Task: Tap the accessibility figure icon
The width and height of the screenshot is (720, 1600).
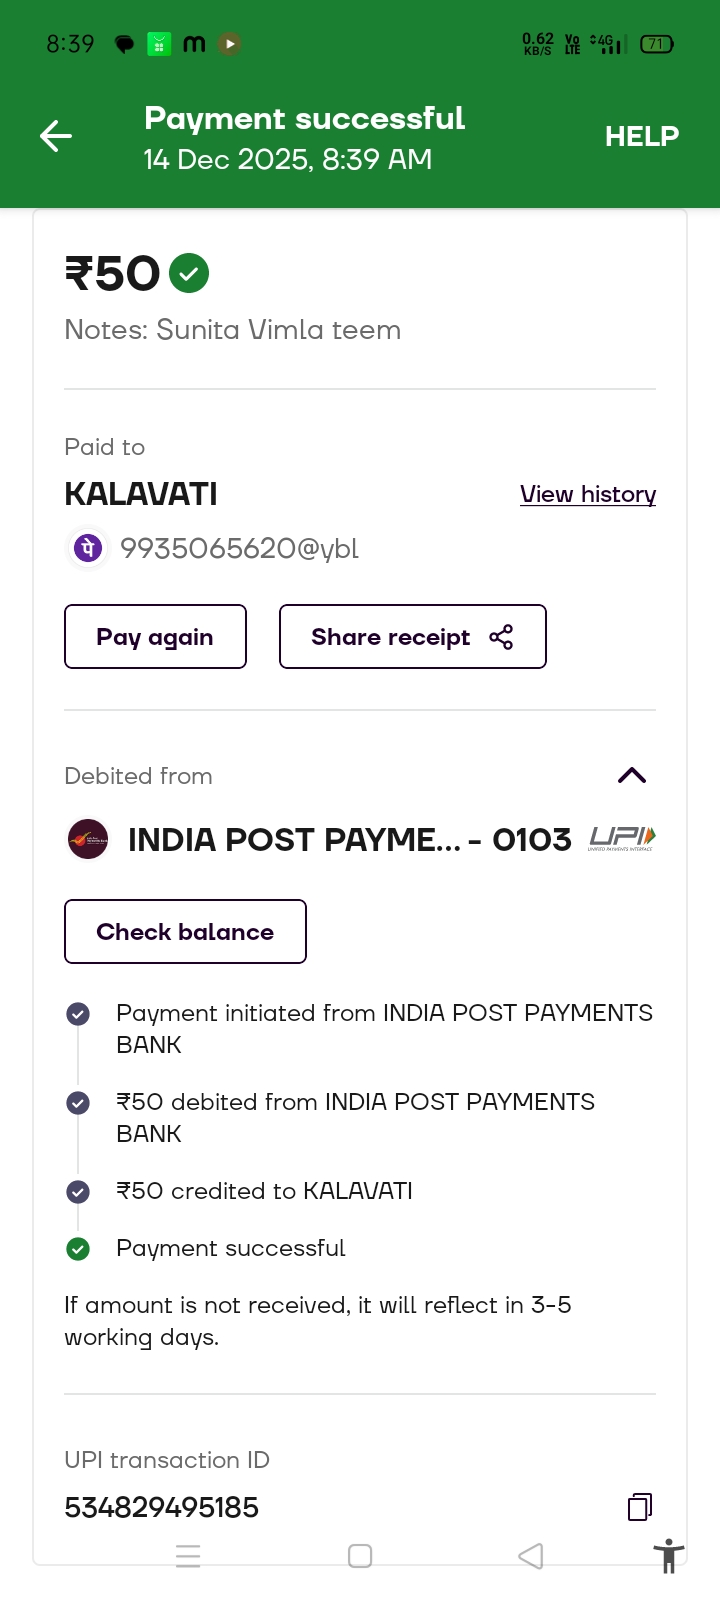Action: click(x=669, y=1557)
